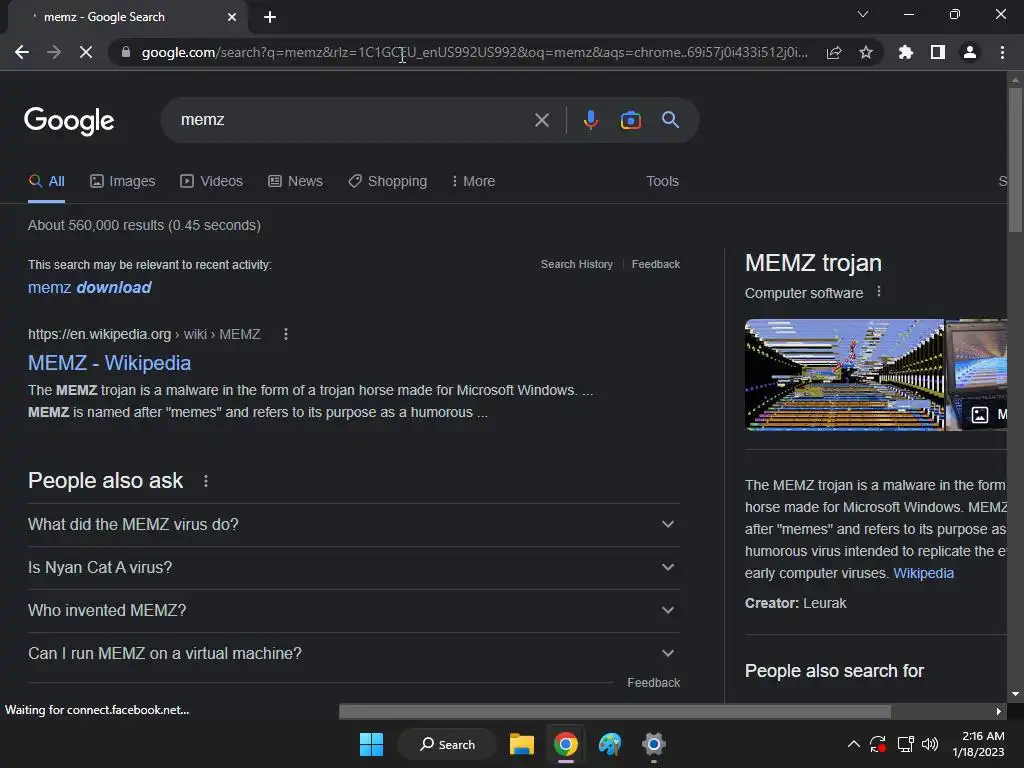Bookmark this tab with the star

click(x=866, y=52)
